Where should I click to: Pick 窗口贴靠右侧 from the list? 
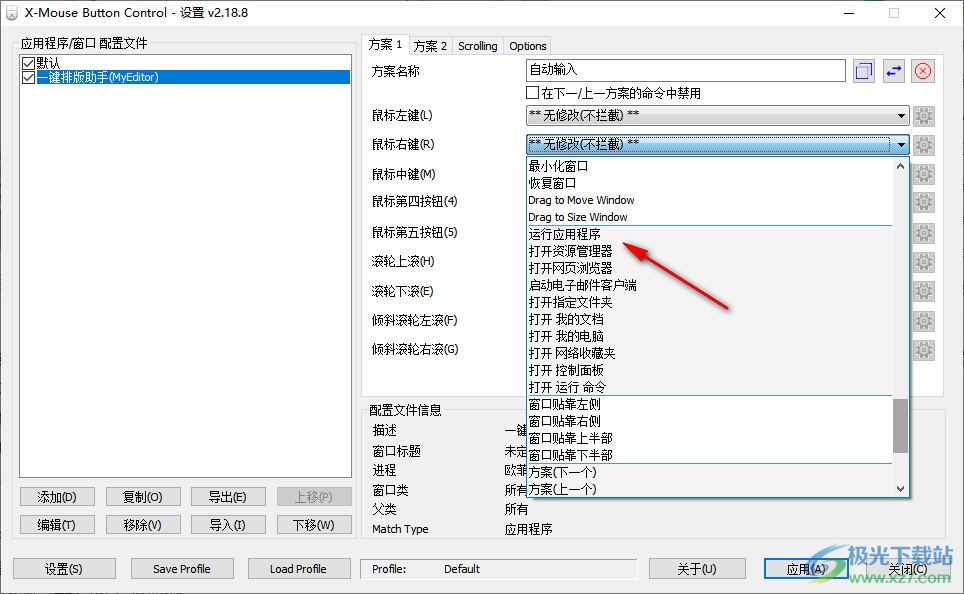[710, 422]
